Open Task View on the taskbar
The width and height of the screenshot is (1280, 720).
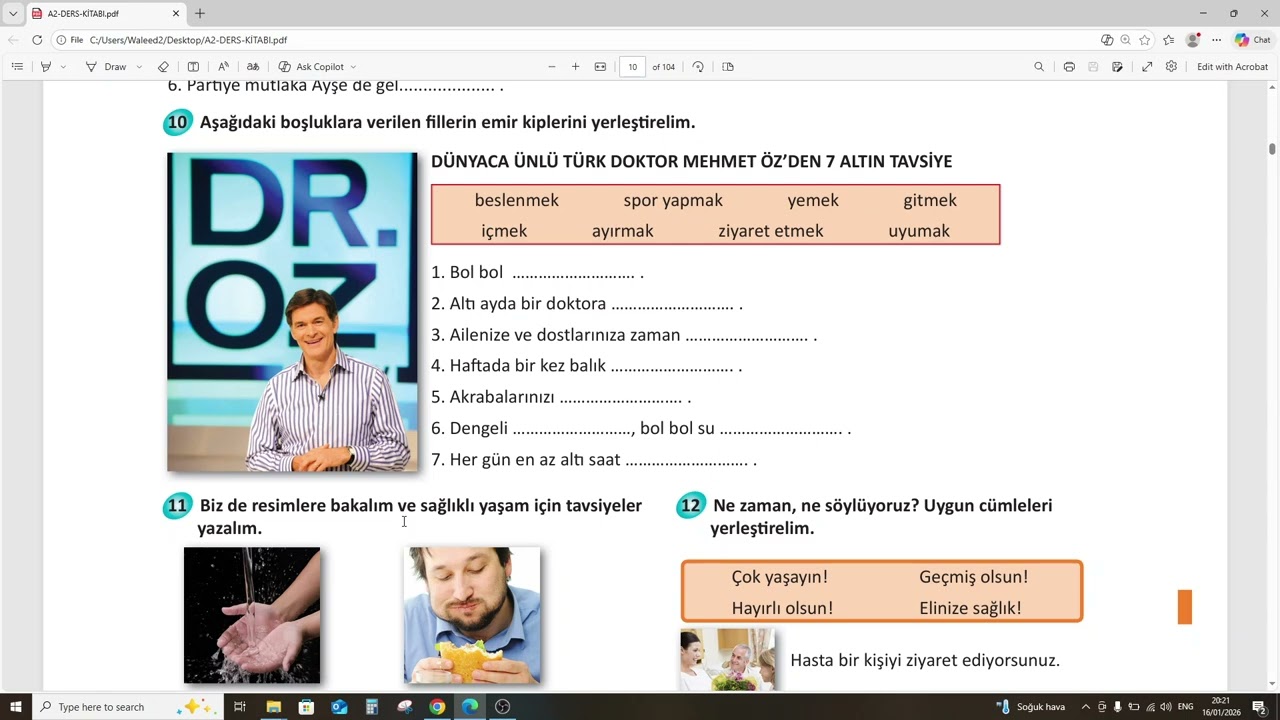(x=240, y=707)
